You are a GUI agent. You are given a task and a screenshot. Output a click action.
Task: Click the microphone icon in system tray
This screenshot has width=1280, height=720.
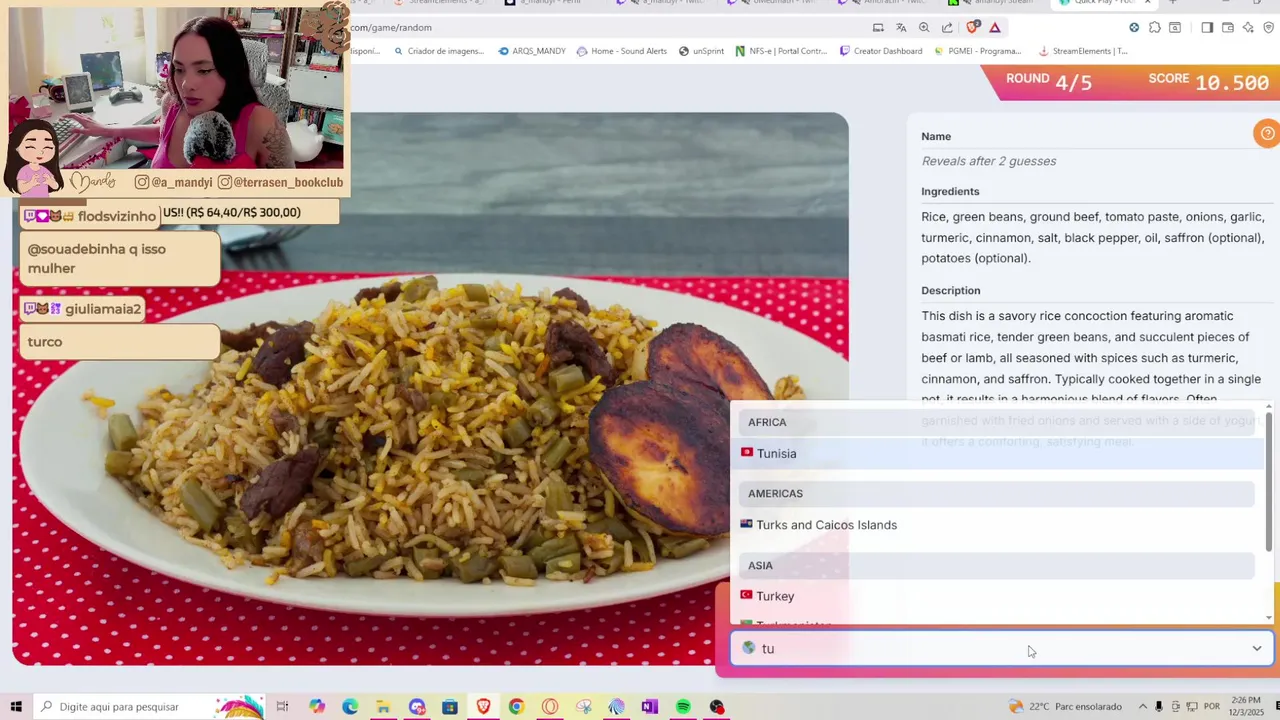pos(1159,707)
